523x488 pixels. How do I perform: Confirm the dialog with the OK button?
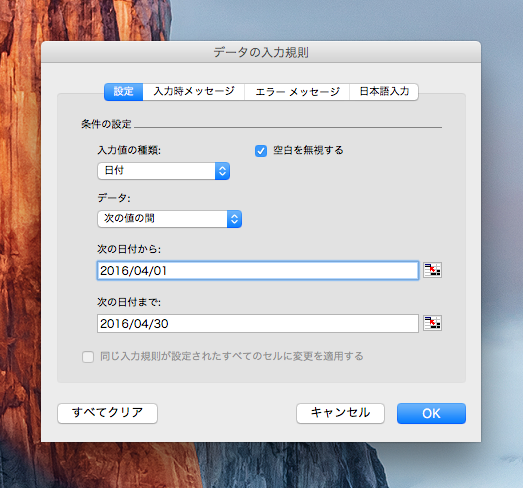431,413
